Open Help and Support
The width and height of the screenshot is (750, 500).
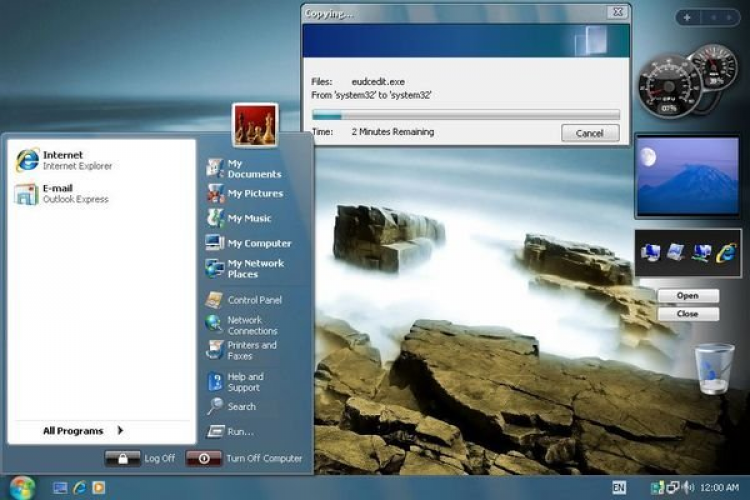coord(236,382)
